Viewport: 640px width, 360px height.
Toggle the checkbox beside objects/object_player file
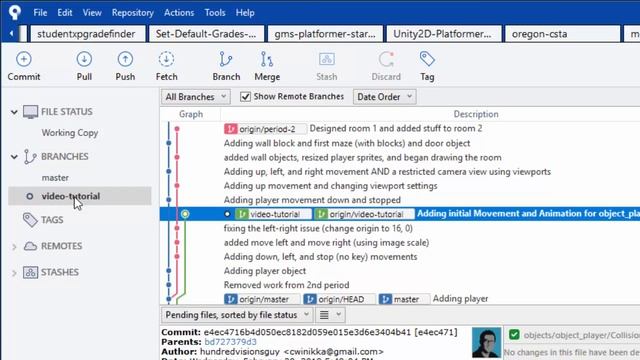(x=514, y=335)
